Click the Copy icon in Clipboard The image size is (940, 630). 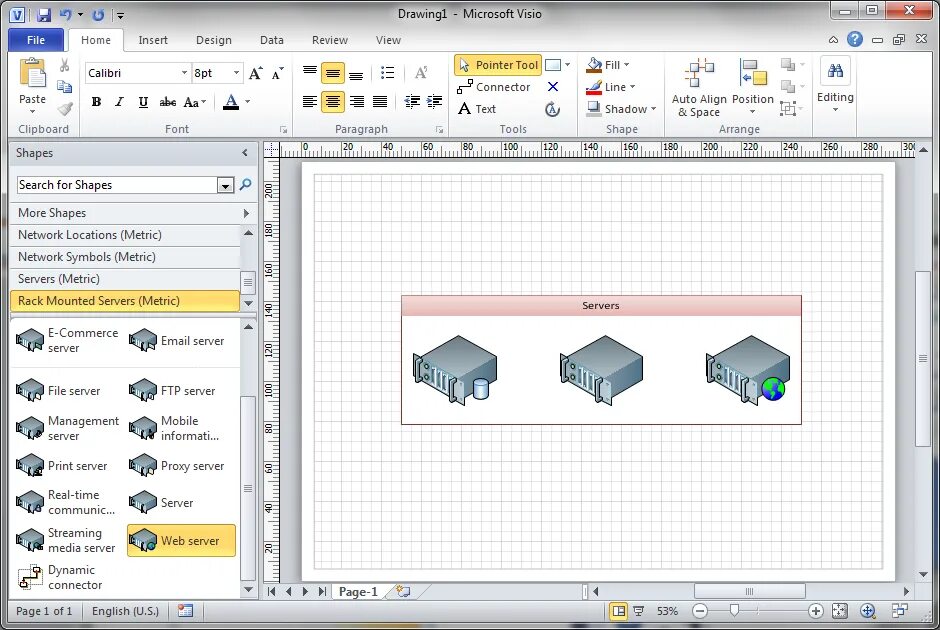click(64, 87)
